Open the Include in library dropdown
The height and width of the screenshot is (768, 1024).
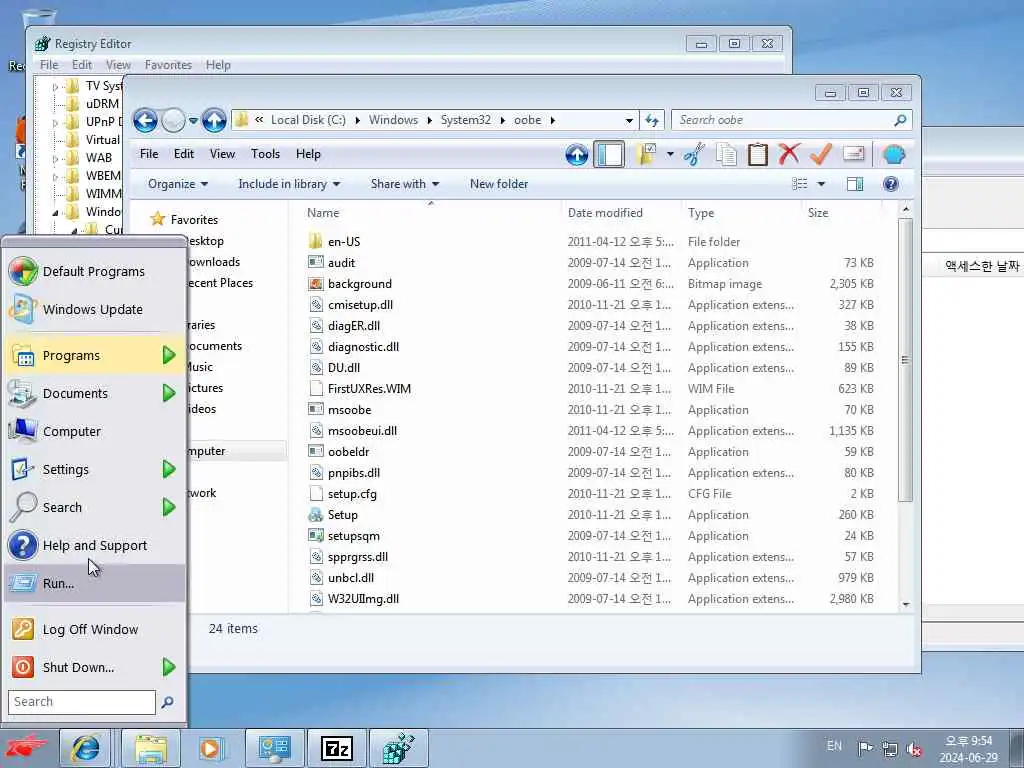[x=289, y=184]
